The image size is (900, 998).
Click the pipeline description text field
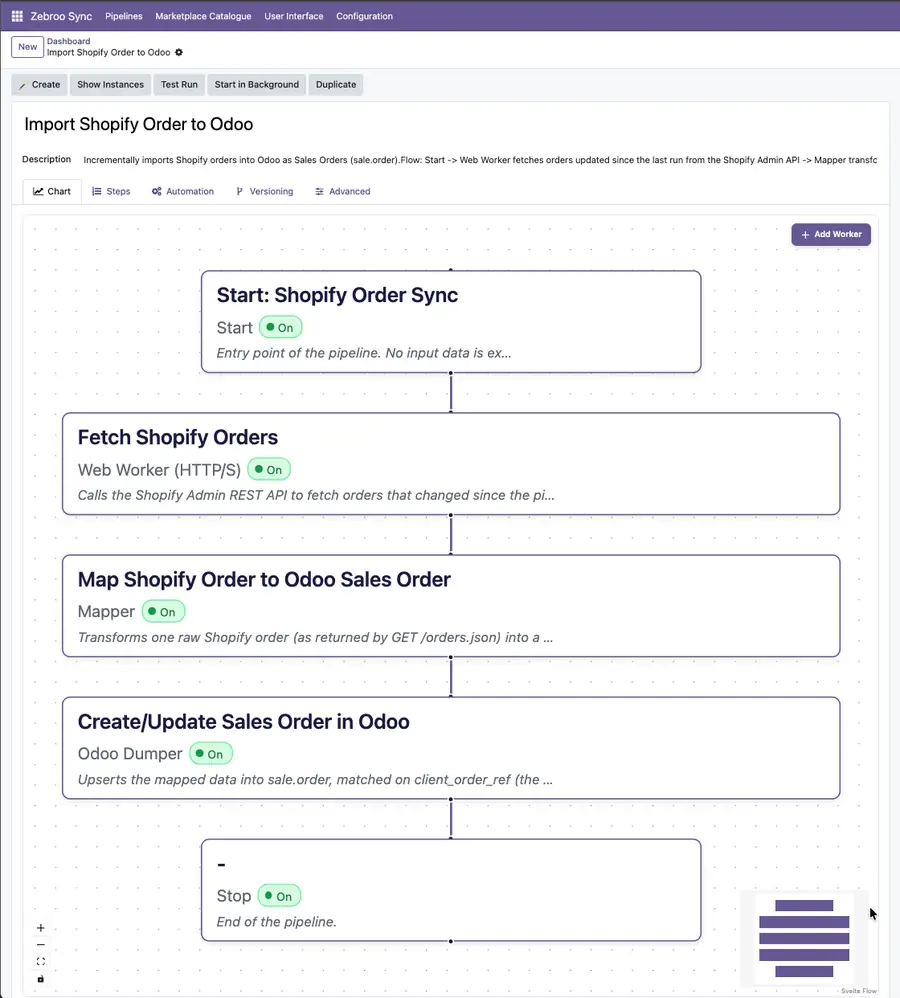pos(480,160)
